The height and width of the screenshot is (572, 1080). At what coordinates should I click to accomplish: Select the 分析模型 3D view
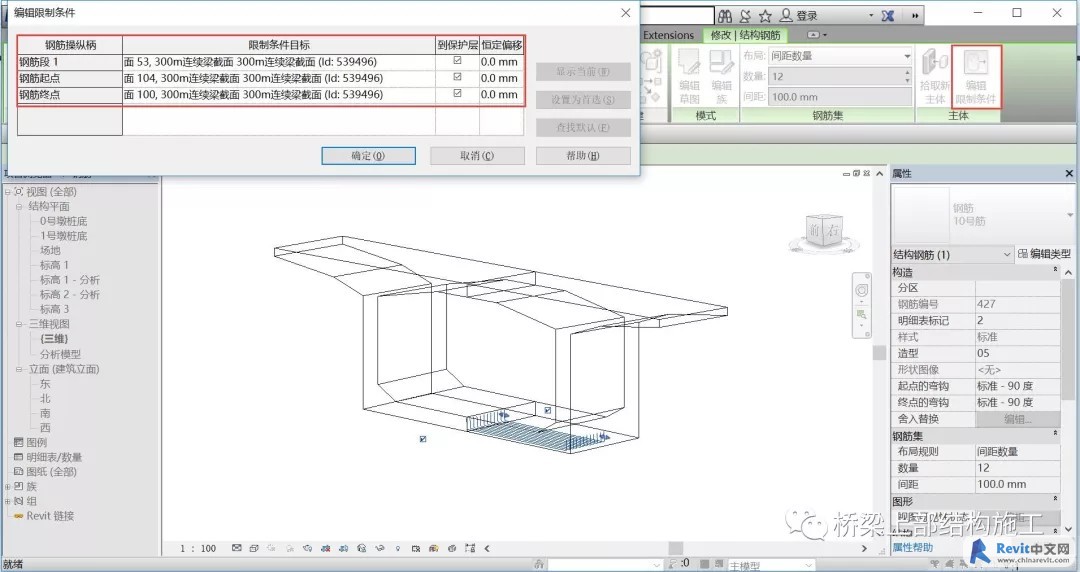point(60,354)
